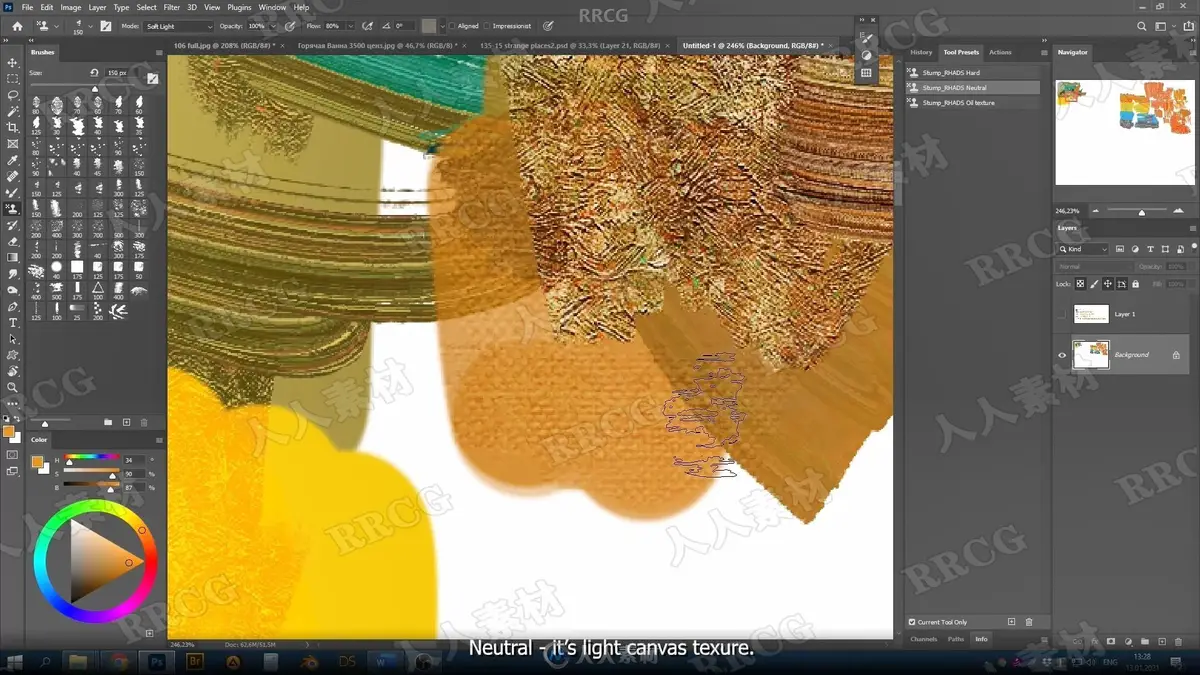Select the Eraser tool
Screen dimensions: 1200x675
pyautogui.click(x=13, y=241)
